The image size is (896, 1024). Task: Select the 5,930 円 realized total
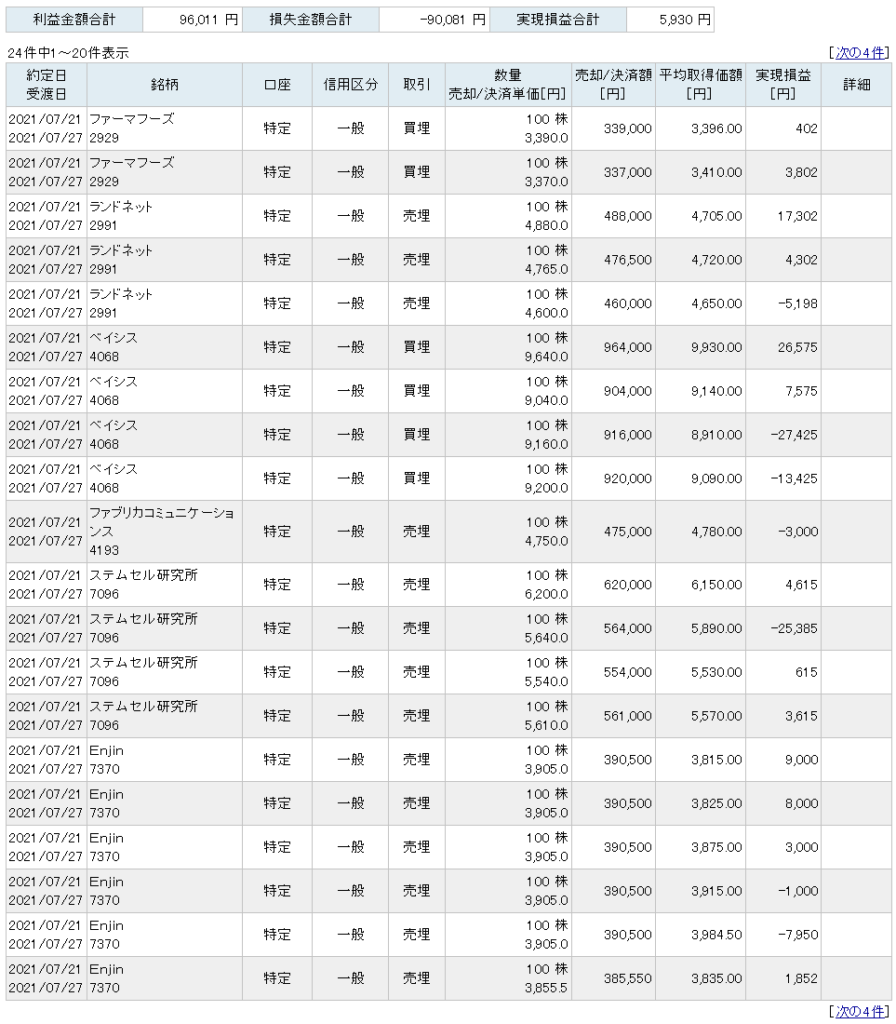(x=670, y=20)
